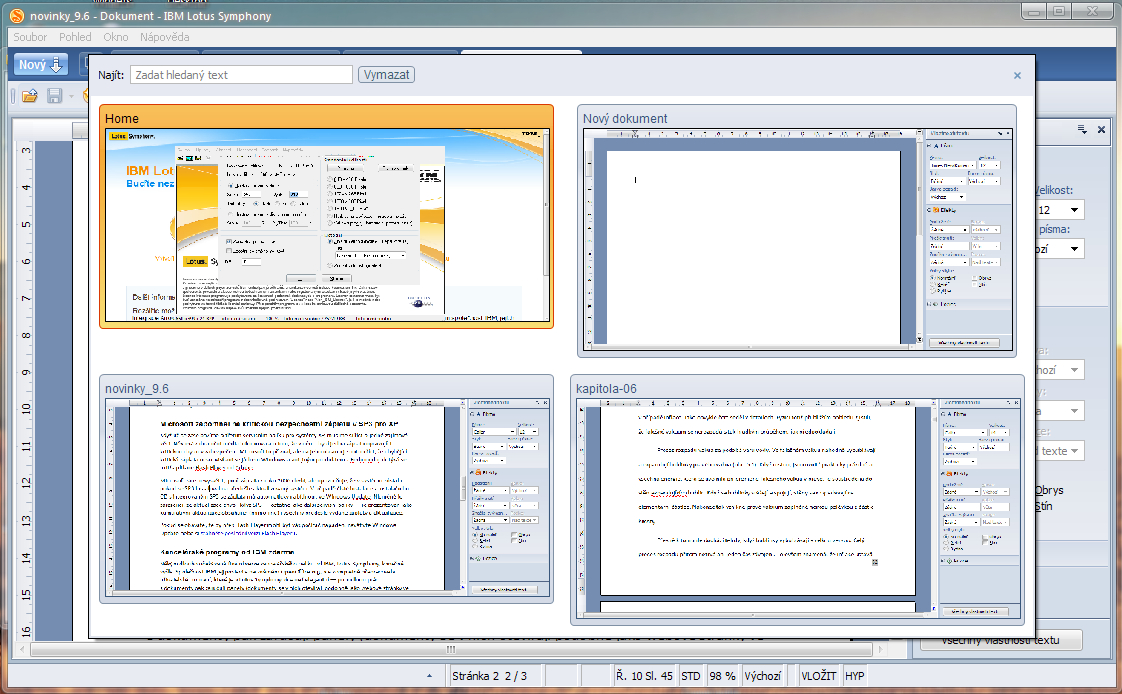Click the Vymazat button to clear search
The width and height of the screenshot is (1122, 694).
[x=386, y=74]
